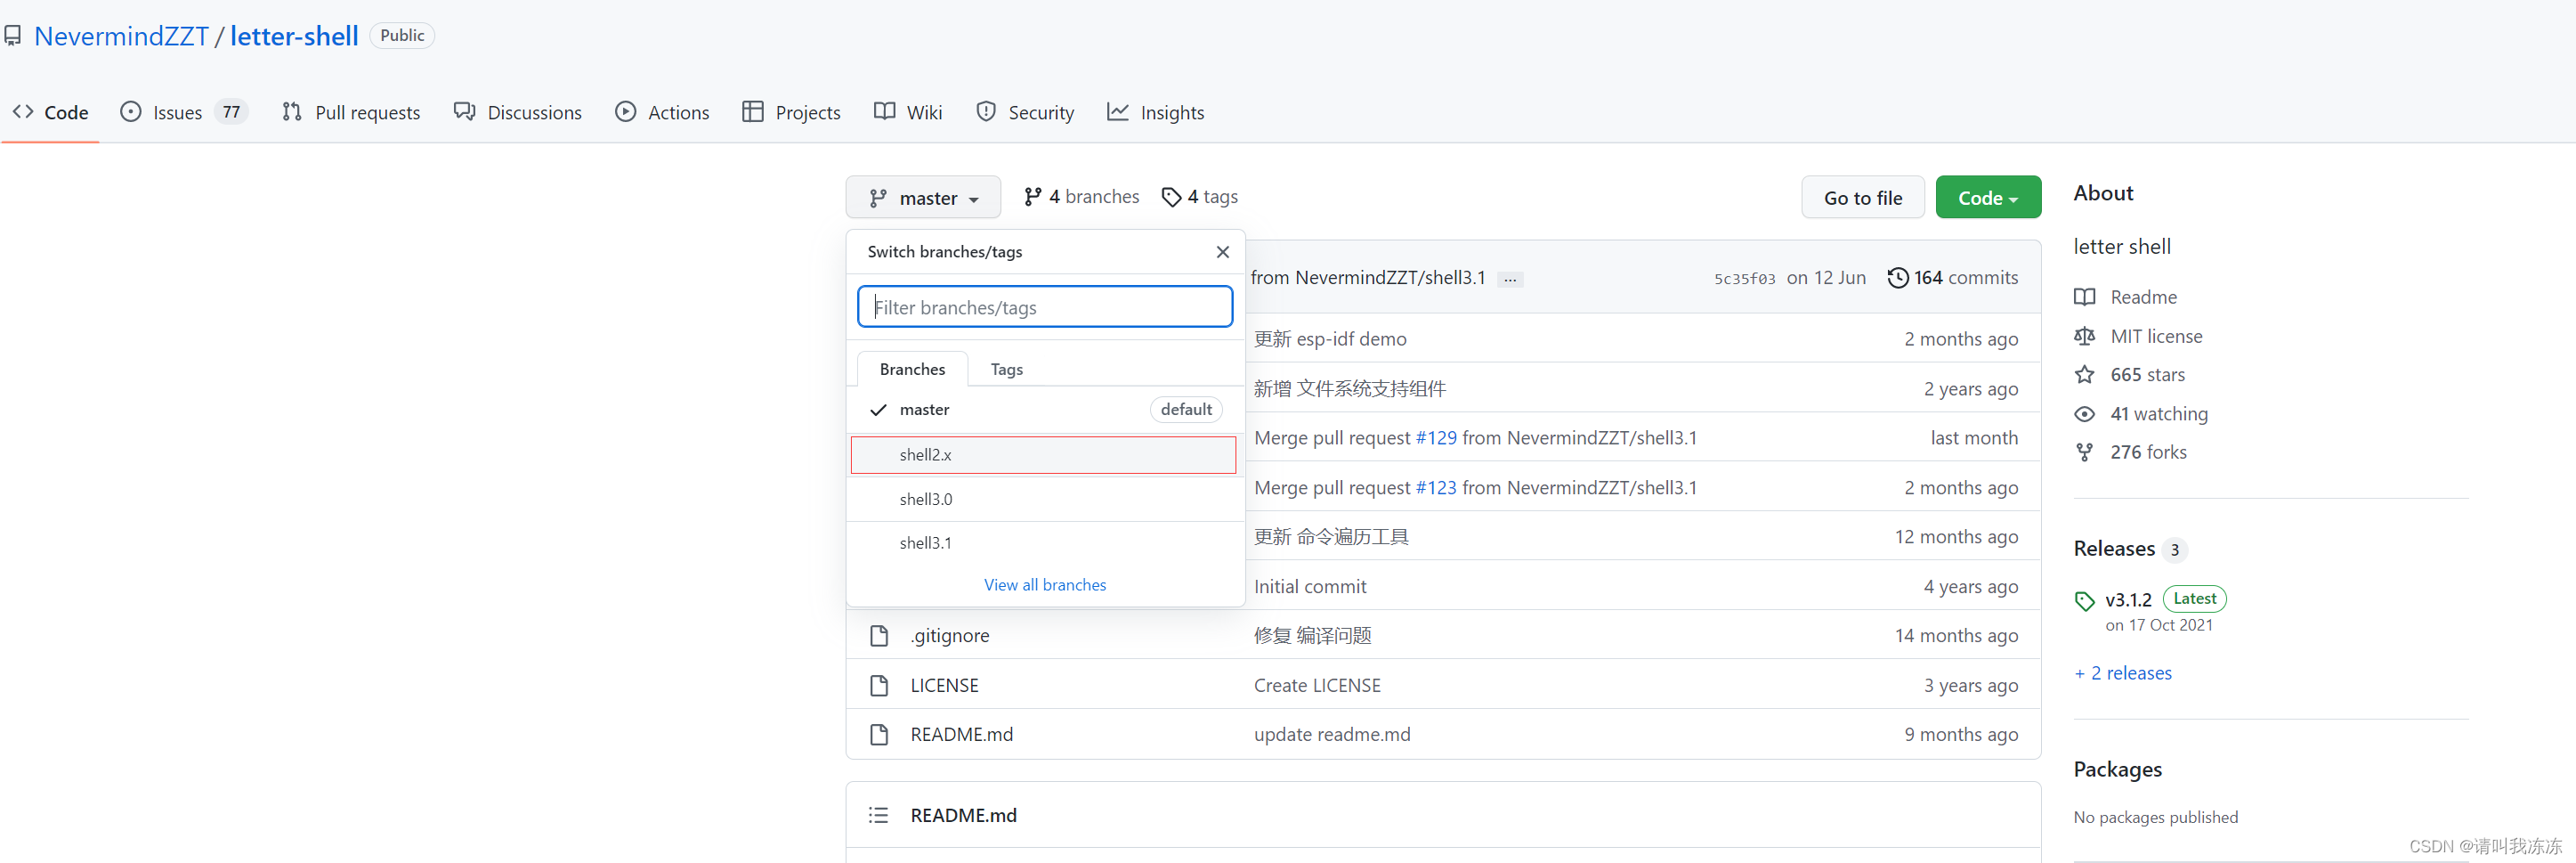Image resolution: width=2576 pixels, height=863 pixels.
Task: Open the Security tab
Action: click(1025, 112)
